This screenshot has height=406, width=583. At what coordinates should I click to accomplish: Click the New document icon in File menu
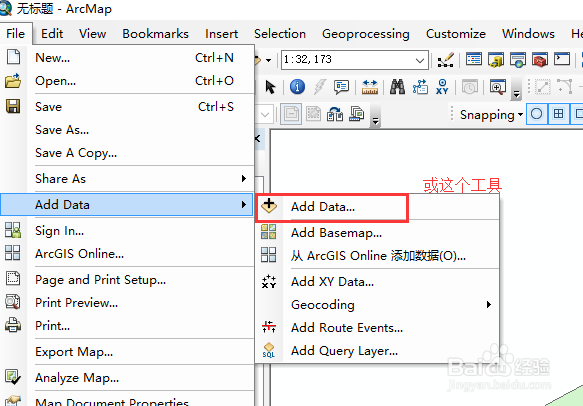pos(13,57)
